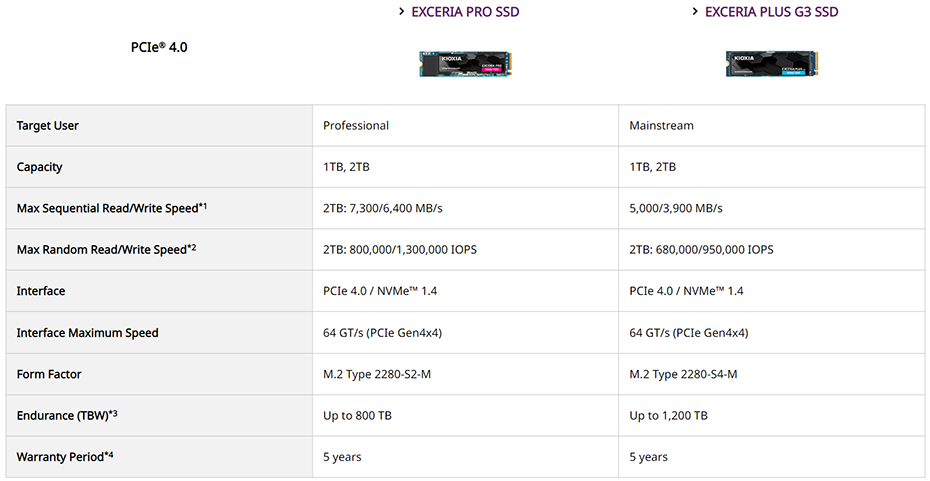The image size is (930, 481).
Task: Click footnote *3 next to Endurance (TBW)
Action: pos(113,412)
